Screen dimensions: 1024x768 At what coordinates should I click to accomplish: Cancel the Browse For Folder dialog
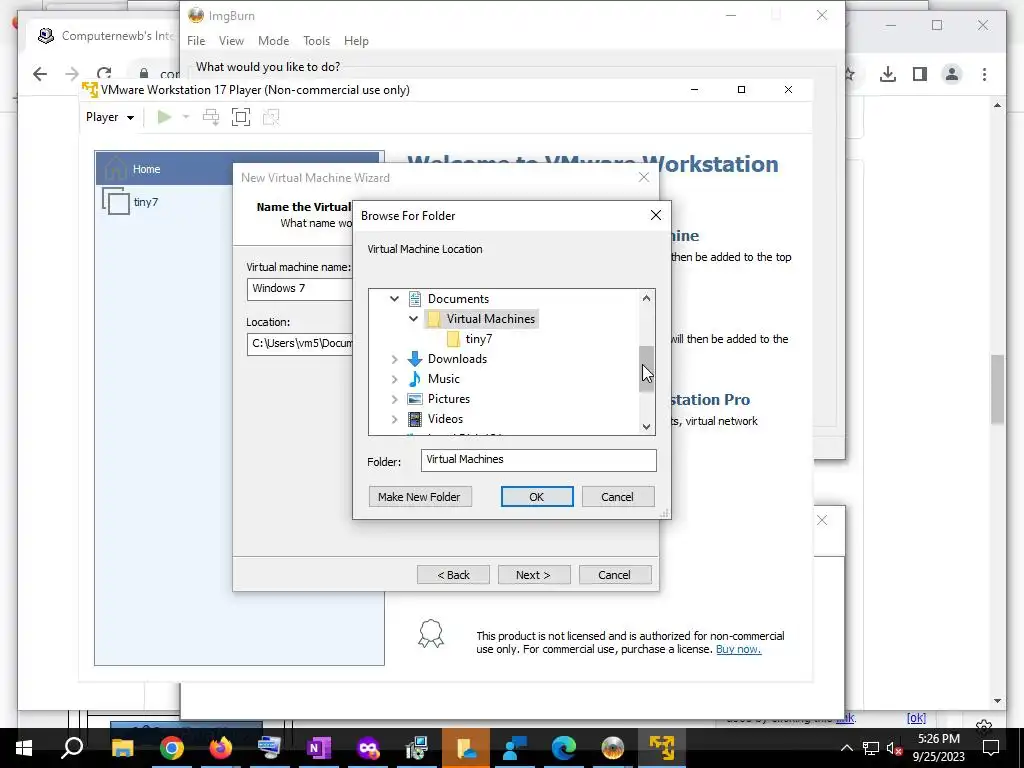(x=617, y=496)
